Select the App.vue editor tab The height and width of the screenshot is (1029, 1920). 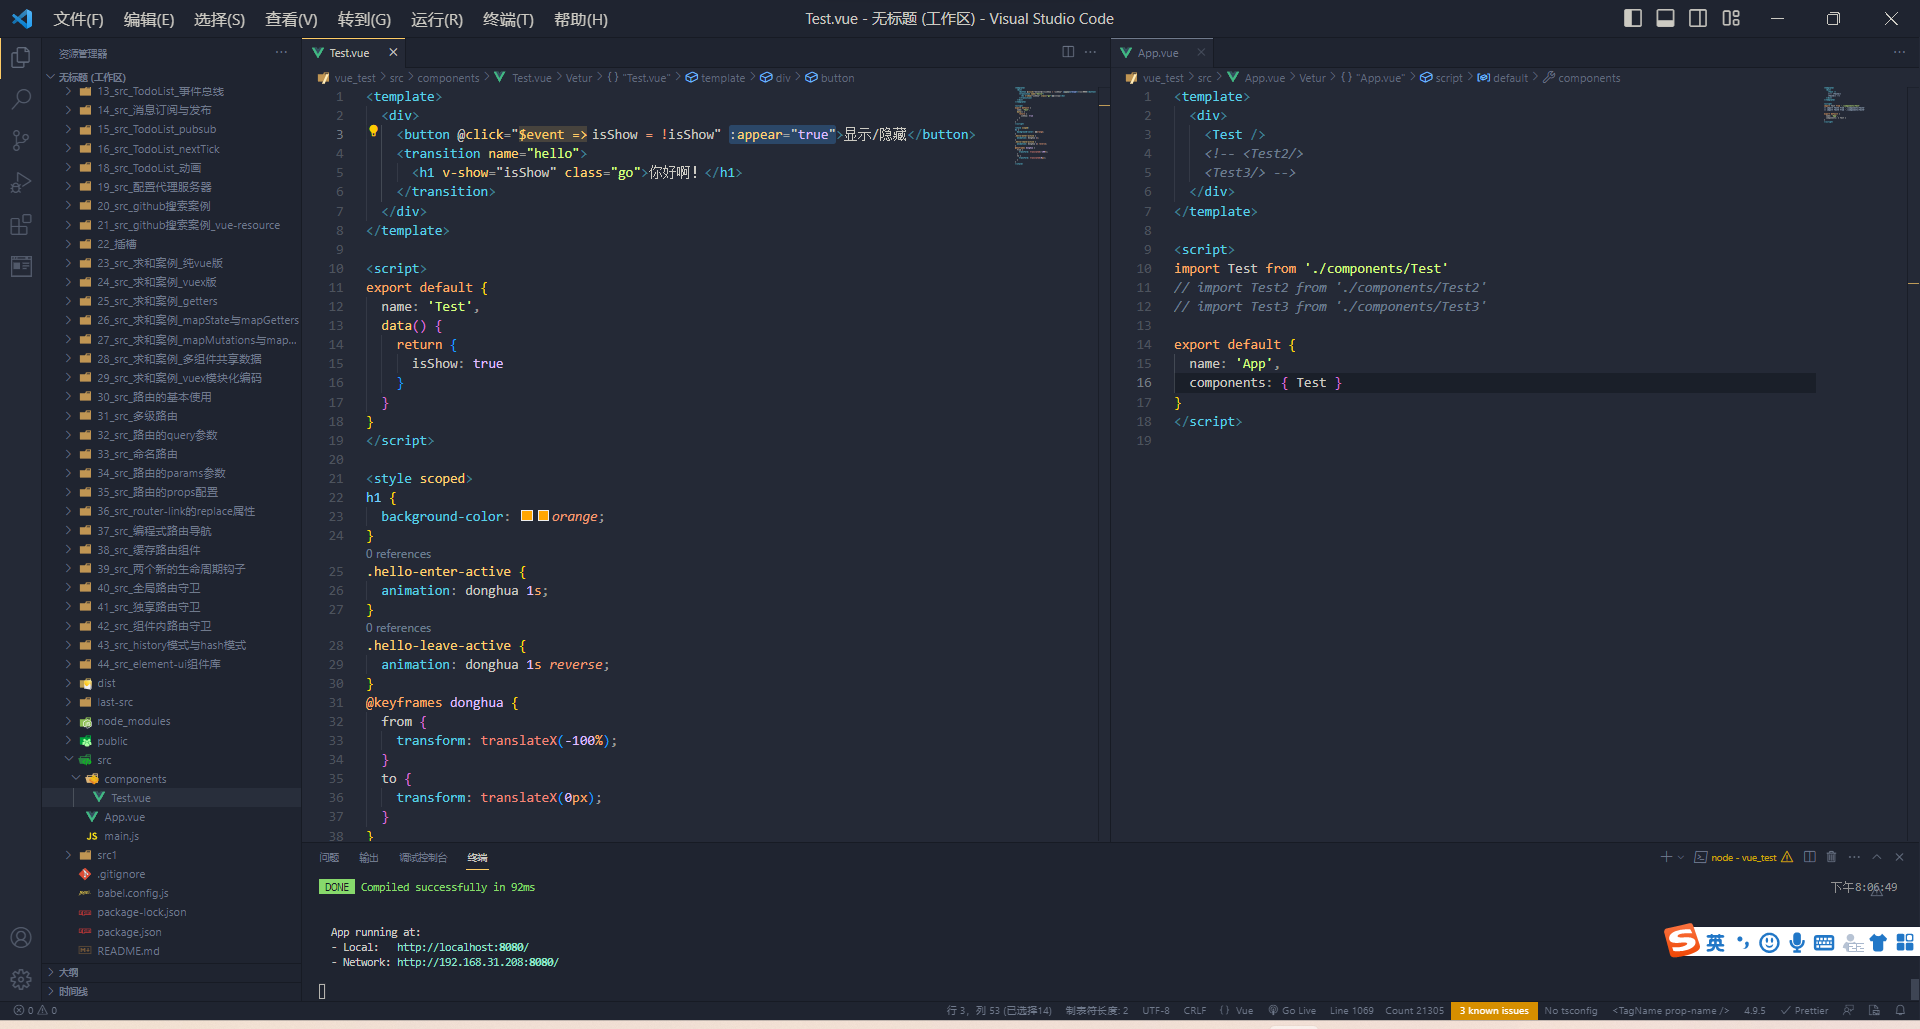[1158, 53]
